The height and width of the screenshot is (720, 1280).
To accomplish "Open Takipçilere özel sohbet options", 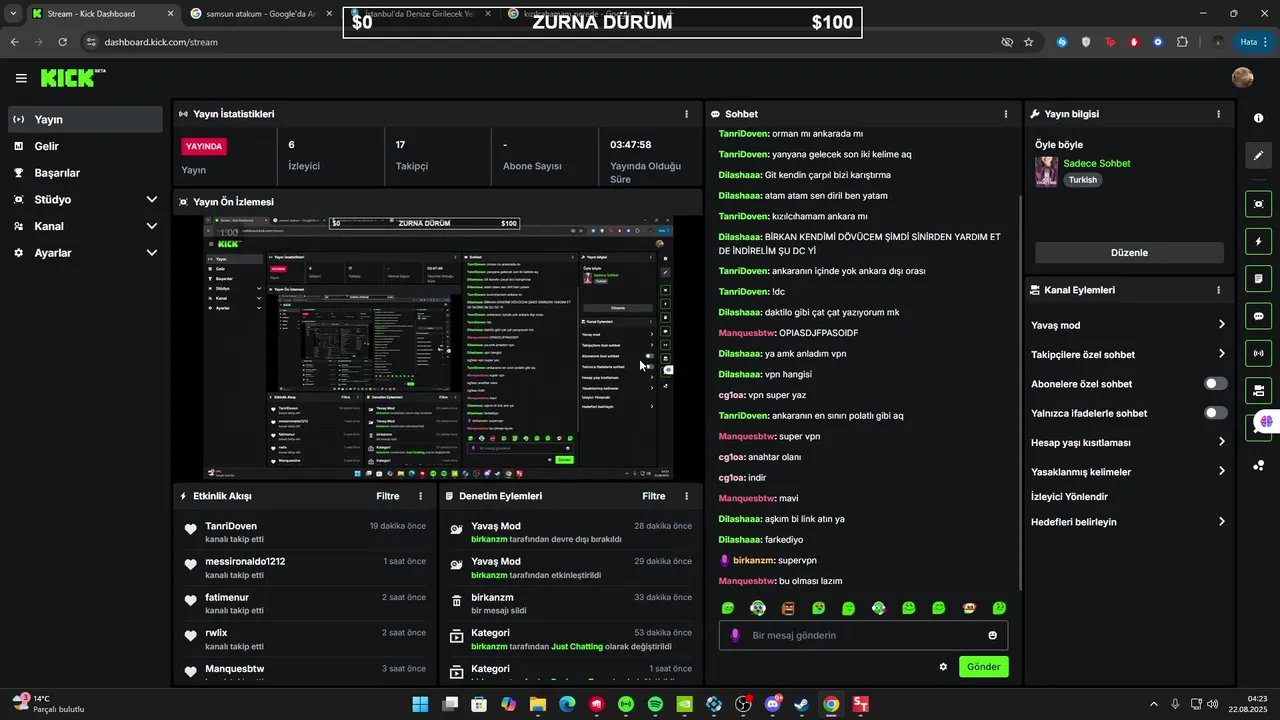I will [x=1129, y=354].
